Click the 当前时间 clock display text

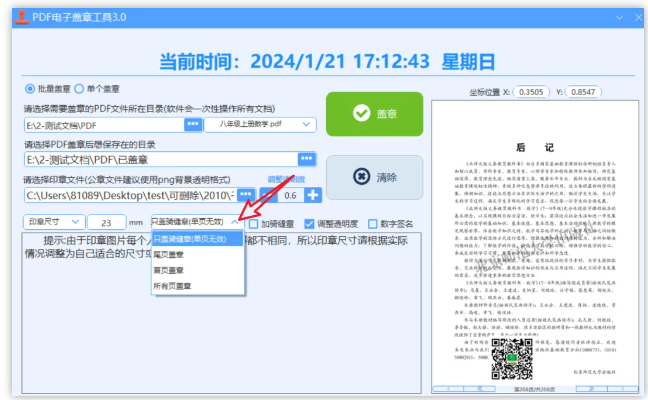click(x=327, y=62)
